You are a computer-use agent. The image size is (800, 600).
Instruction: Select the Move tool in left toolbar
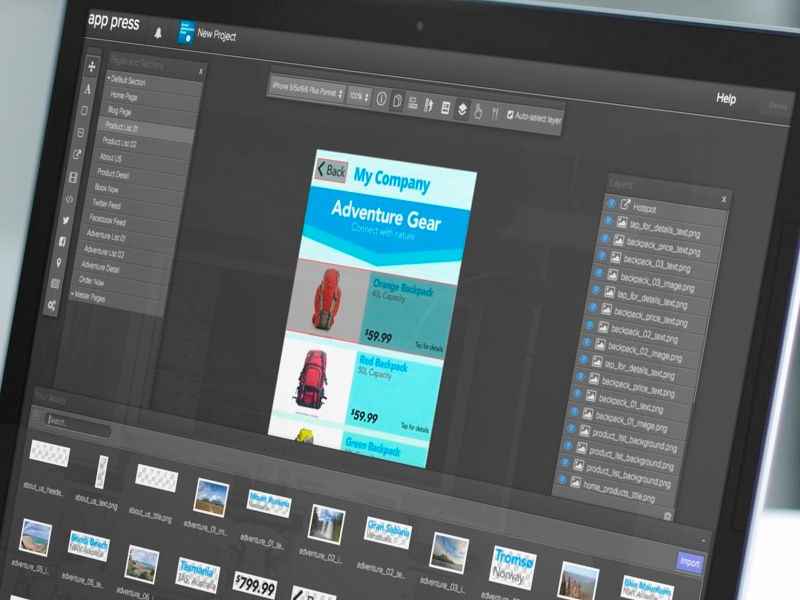[91, 67]
